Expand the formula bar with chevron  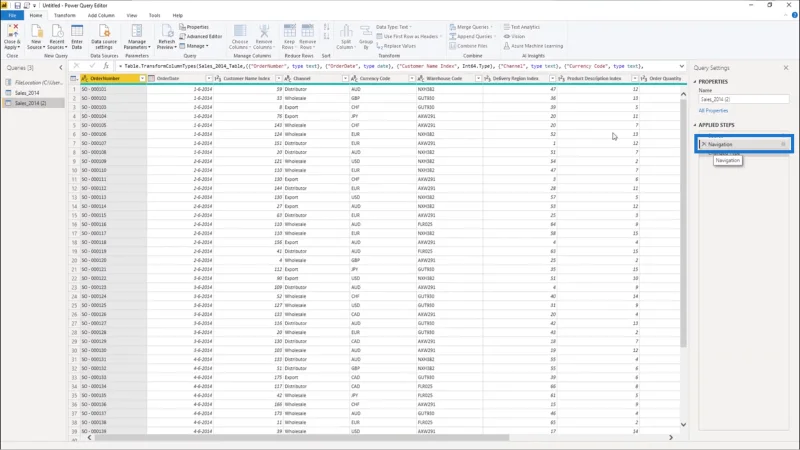click(x=682, y=66)
